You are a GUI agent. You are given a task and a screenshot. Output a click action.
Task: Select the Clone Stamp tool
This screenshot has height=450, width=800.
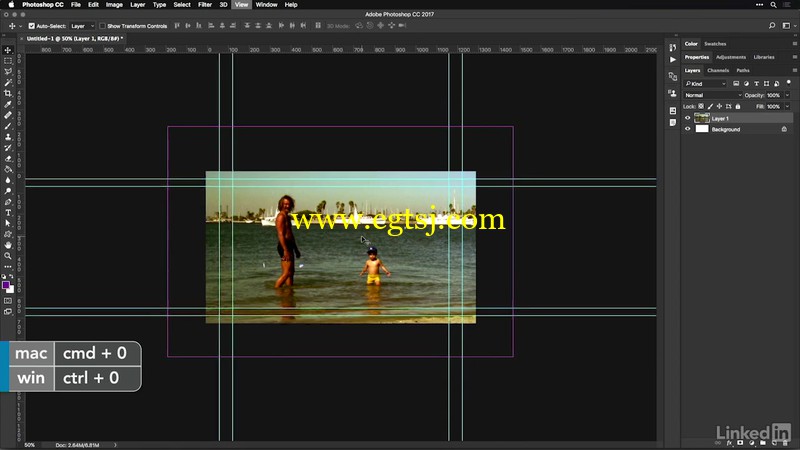coord(8,137)
